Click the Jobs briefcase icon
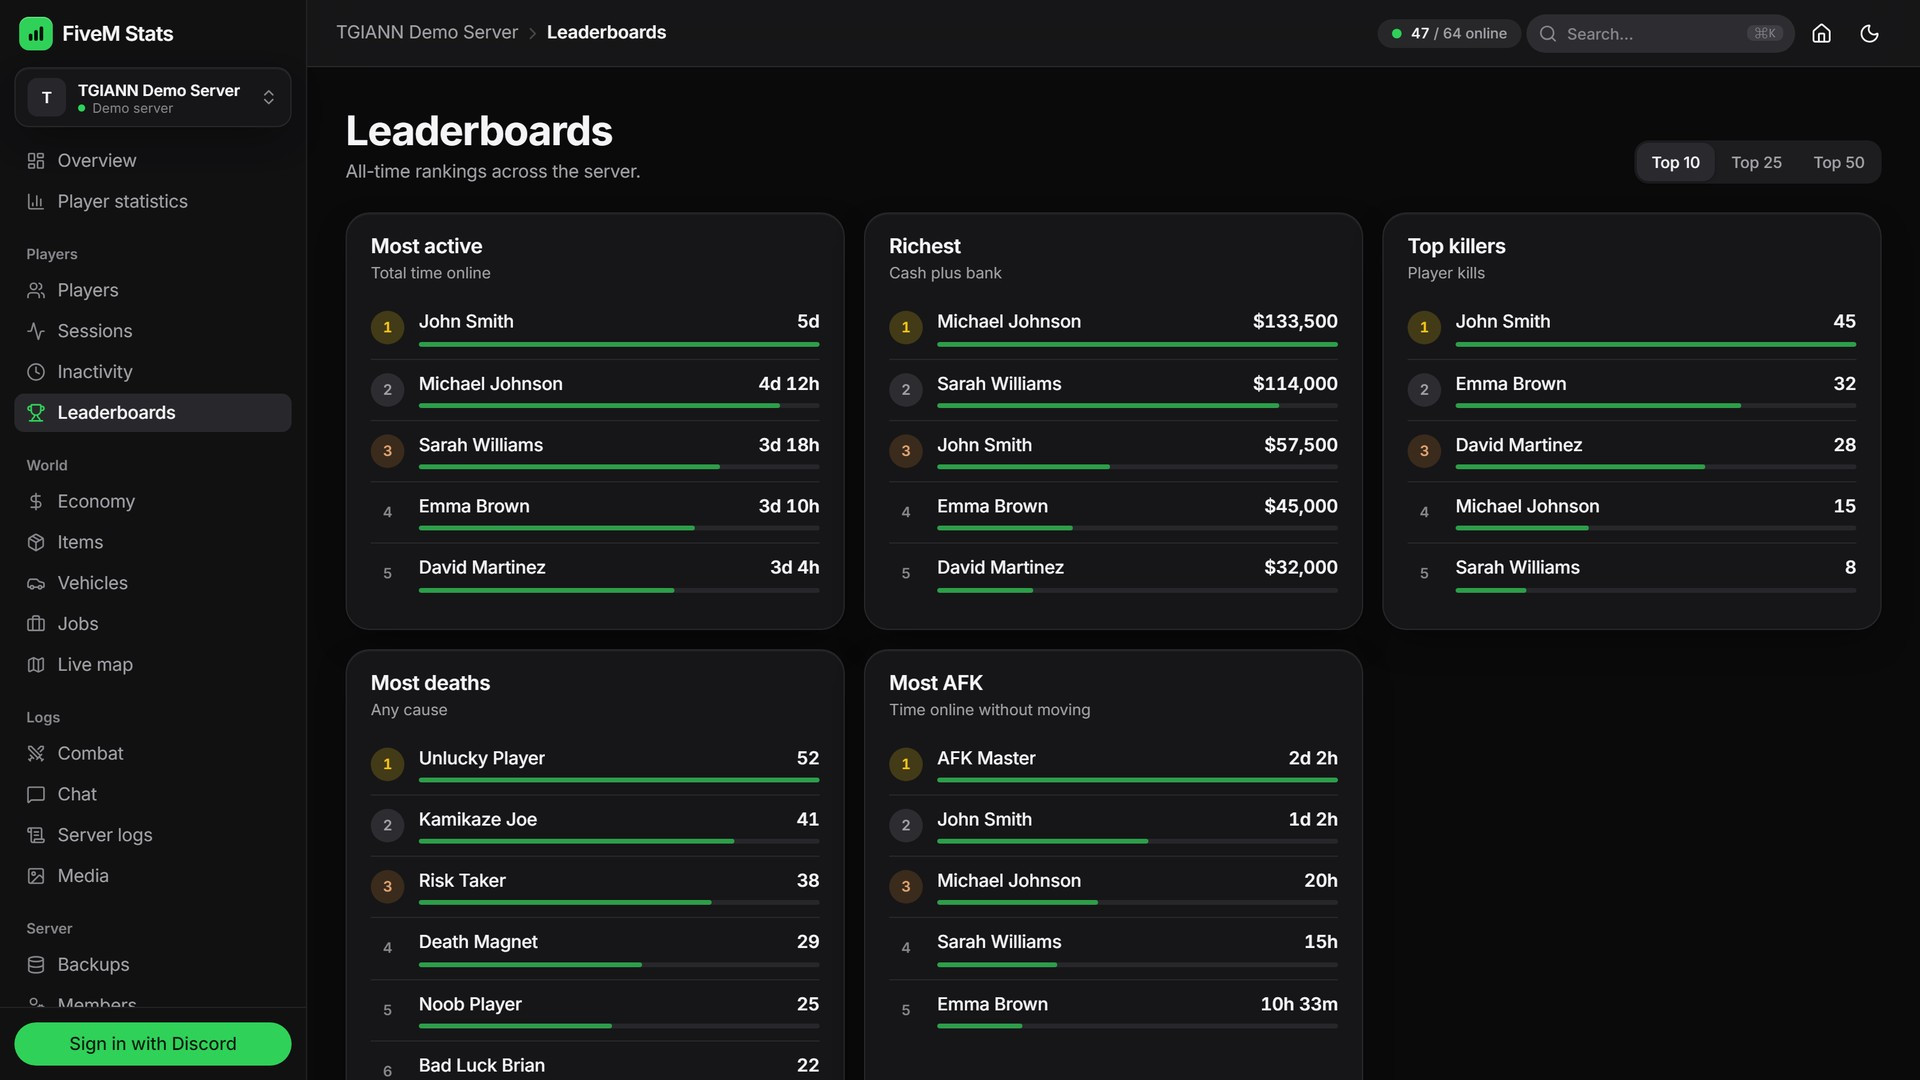 [x=36, y=624]
